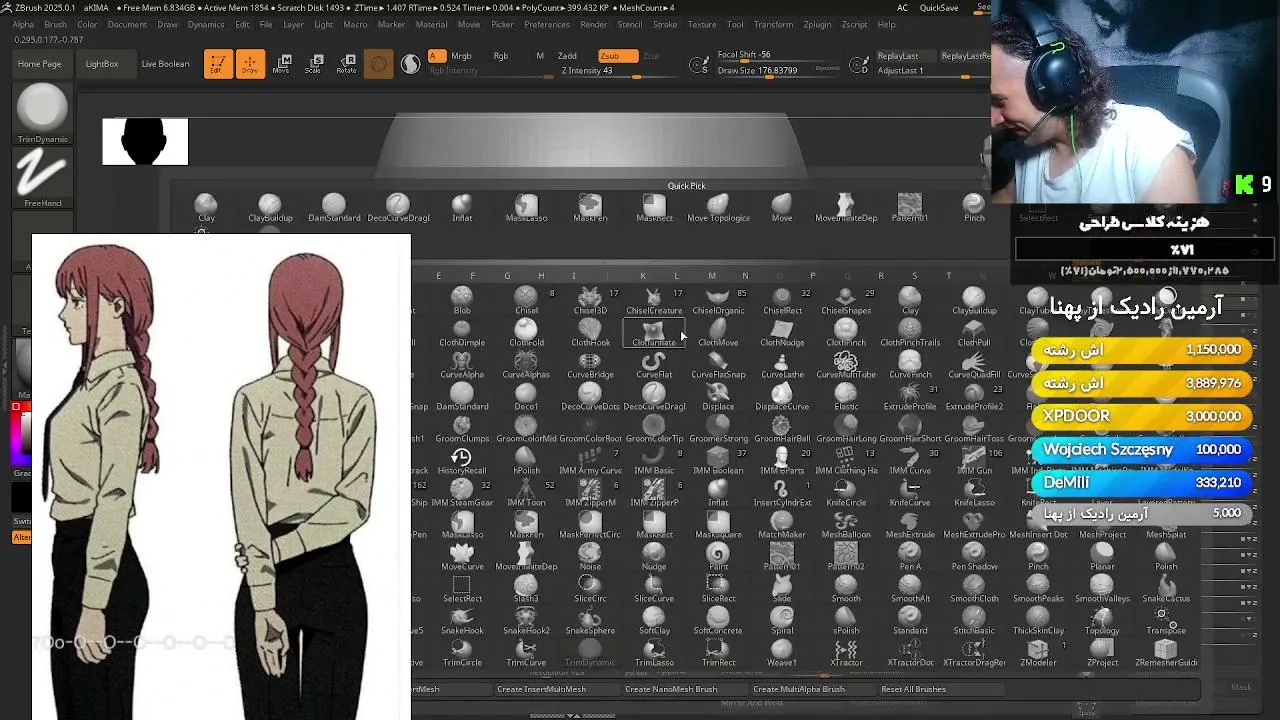
Task: Select the Blob brush
Action: coord(462,301)
